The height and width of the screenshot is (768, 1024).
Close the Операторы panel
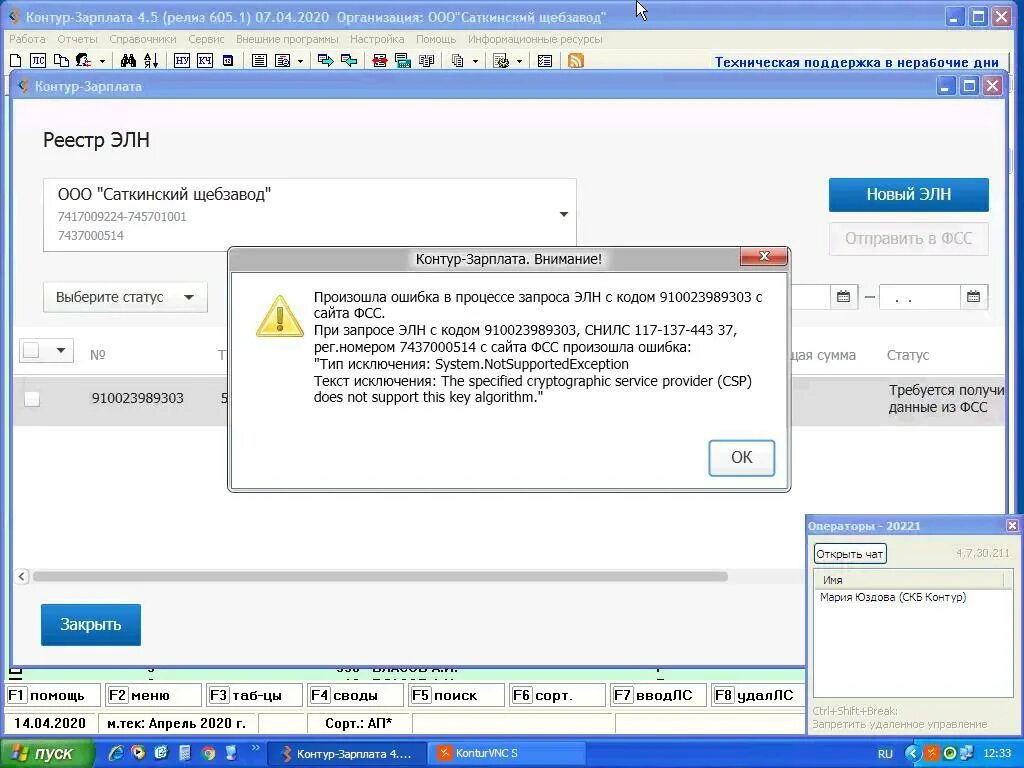pyautogui.click(x=1012, y=526)
